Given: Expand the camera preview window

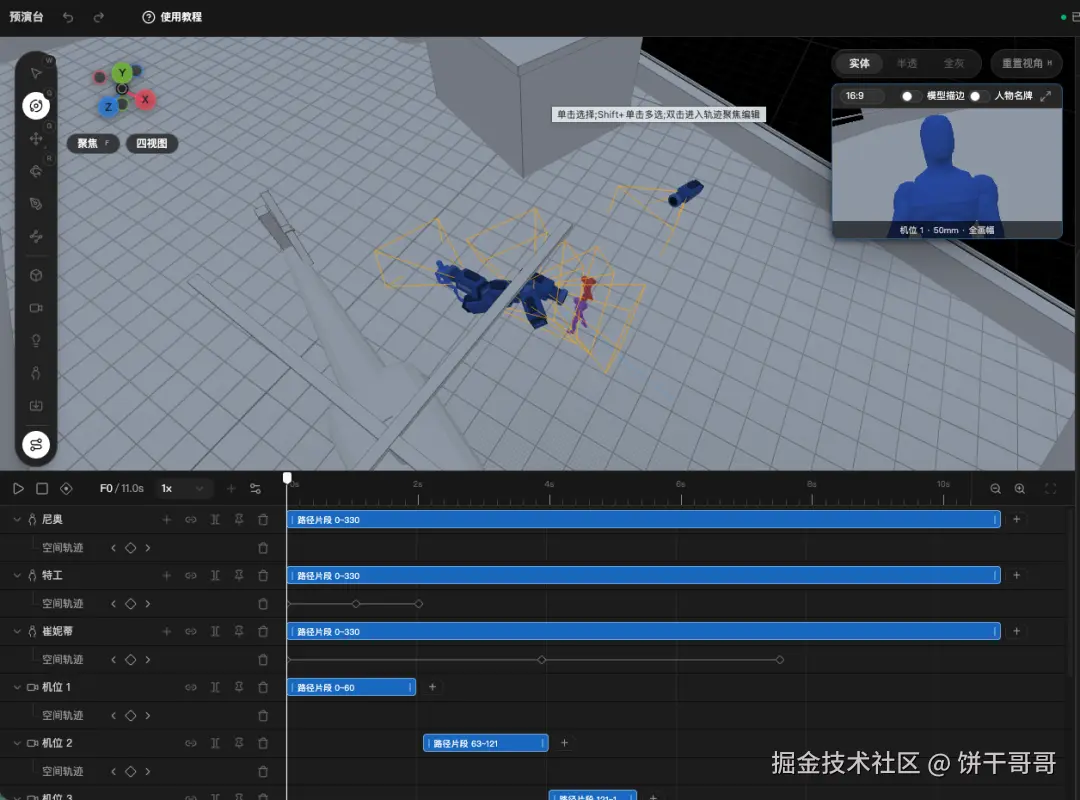Looking at the screenshot, I should [x=1046, y=96].
